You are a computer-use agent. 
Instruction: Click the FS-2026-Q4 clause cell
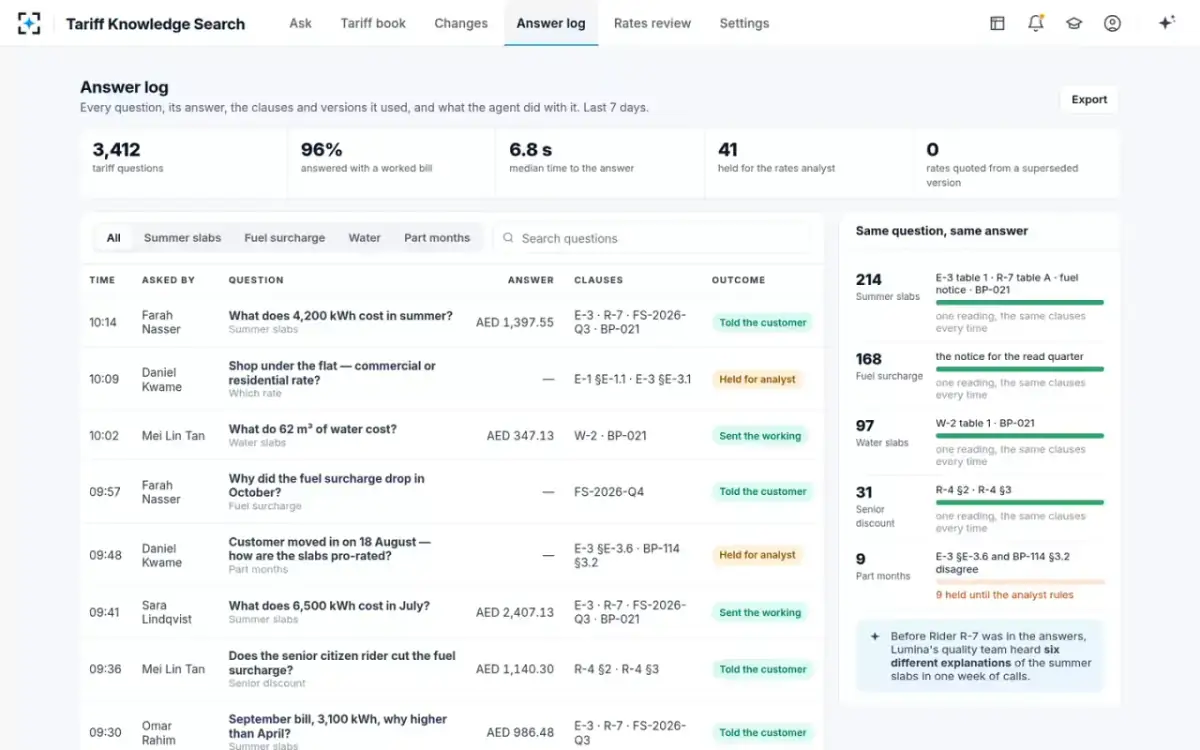click(608, 492)
